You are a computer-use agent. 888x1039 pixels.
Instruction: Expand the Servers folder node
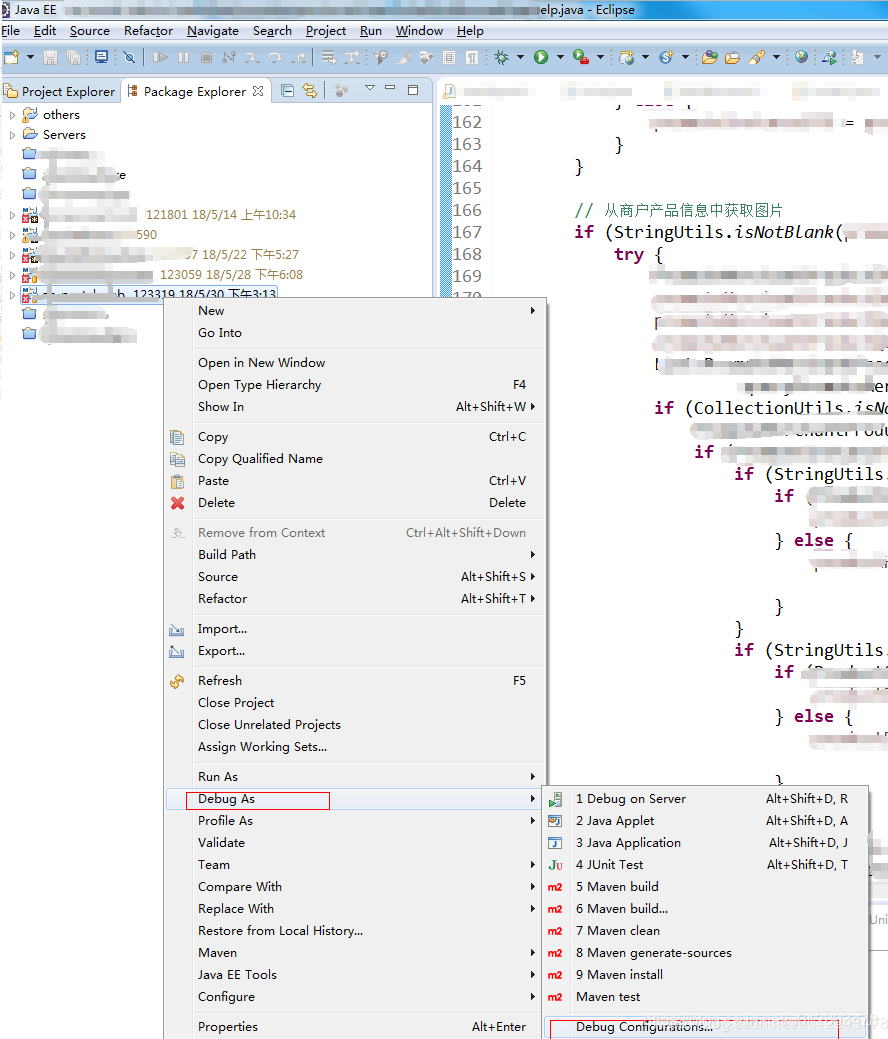pos(12,135)
